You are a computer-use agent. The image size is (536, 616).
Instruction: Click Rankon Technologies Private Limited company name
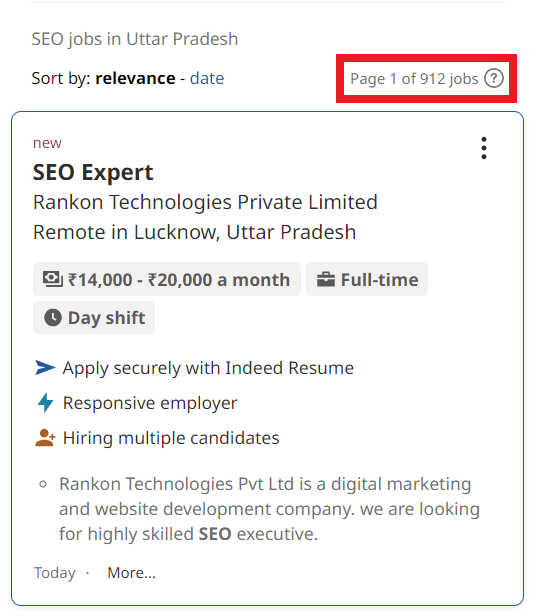205,202
